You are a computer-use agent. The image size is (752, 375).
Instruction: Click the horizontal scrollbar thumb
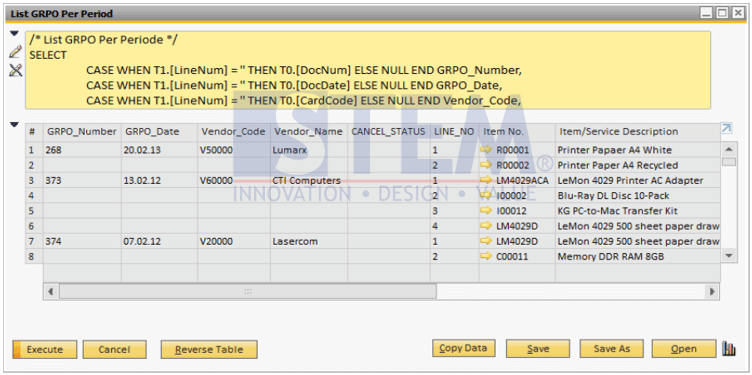[247, 291]
